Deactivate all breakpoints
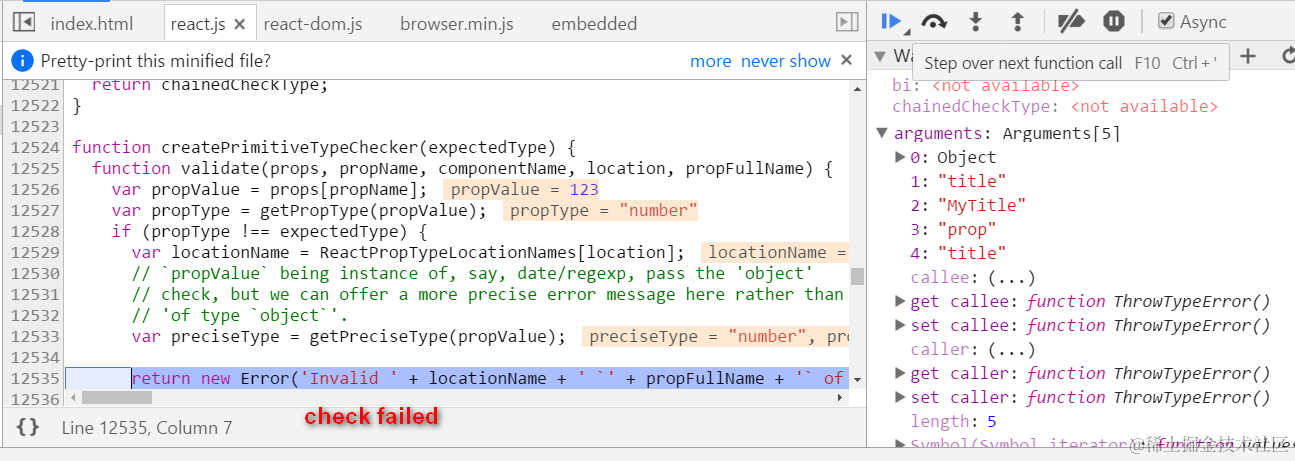 pos(1071,21)
